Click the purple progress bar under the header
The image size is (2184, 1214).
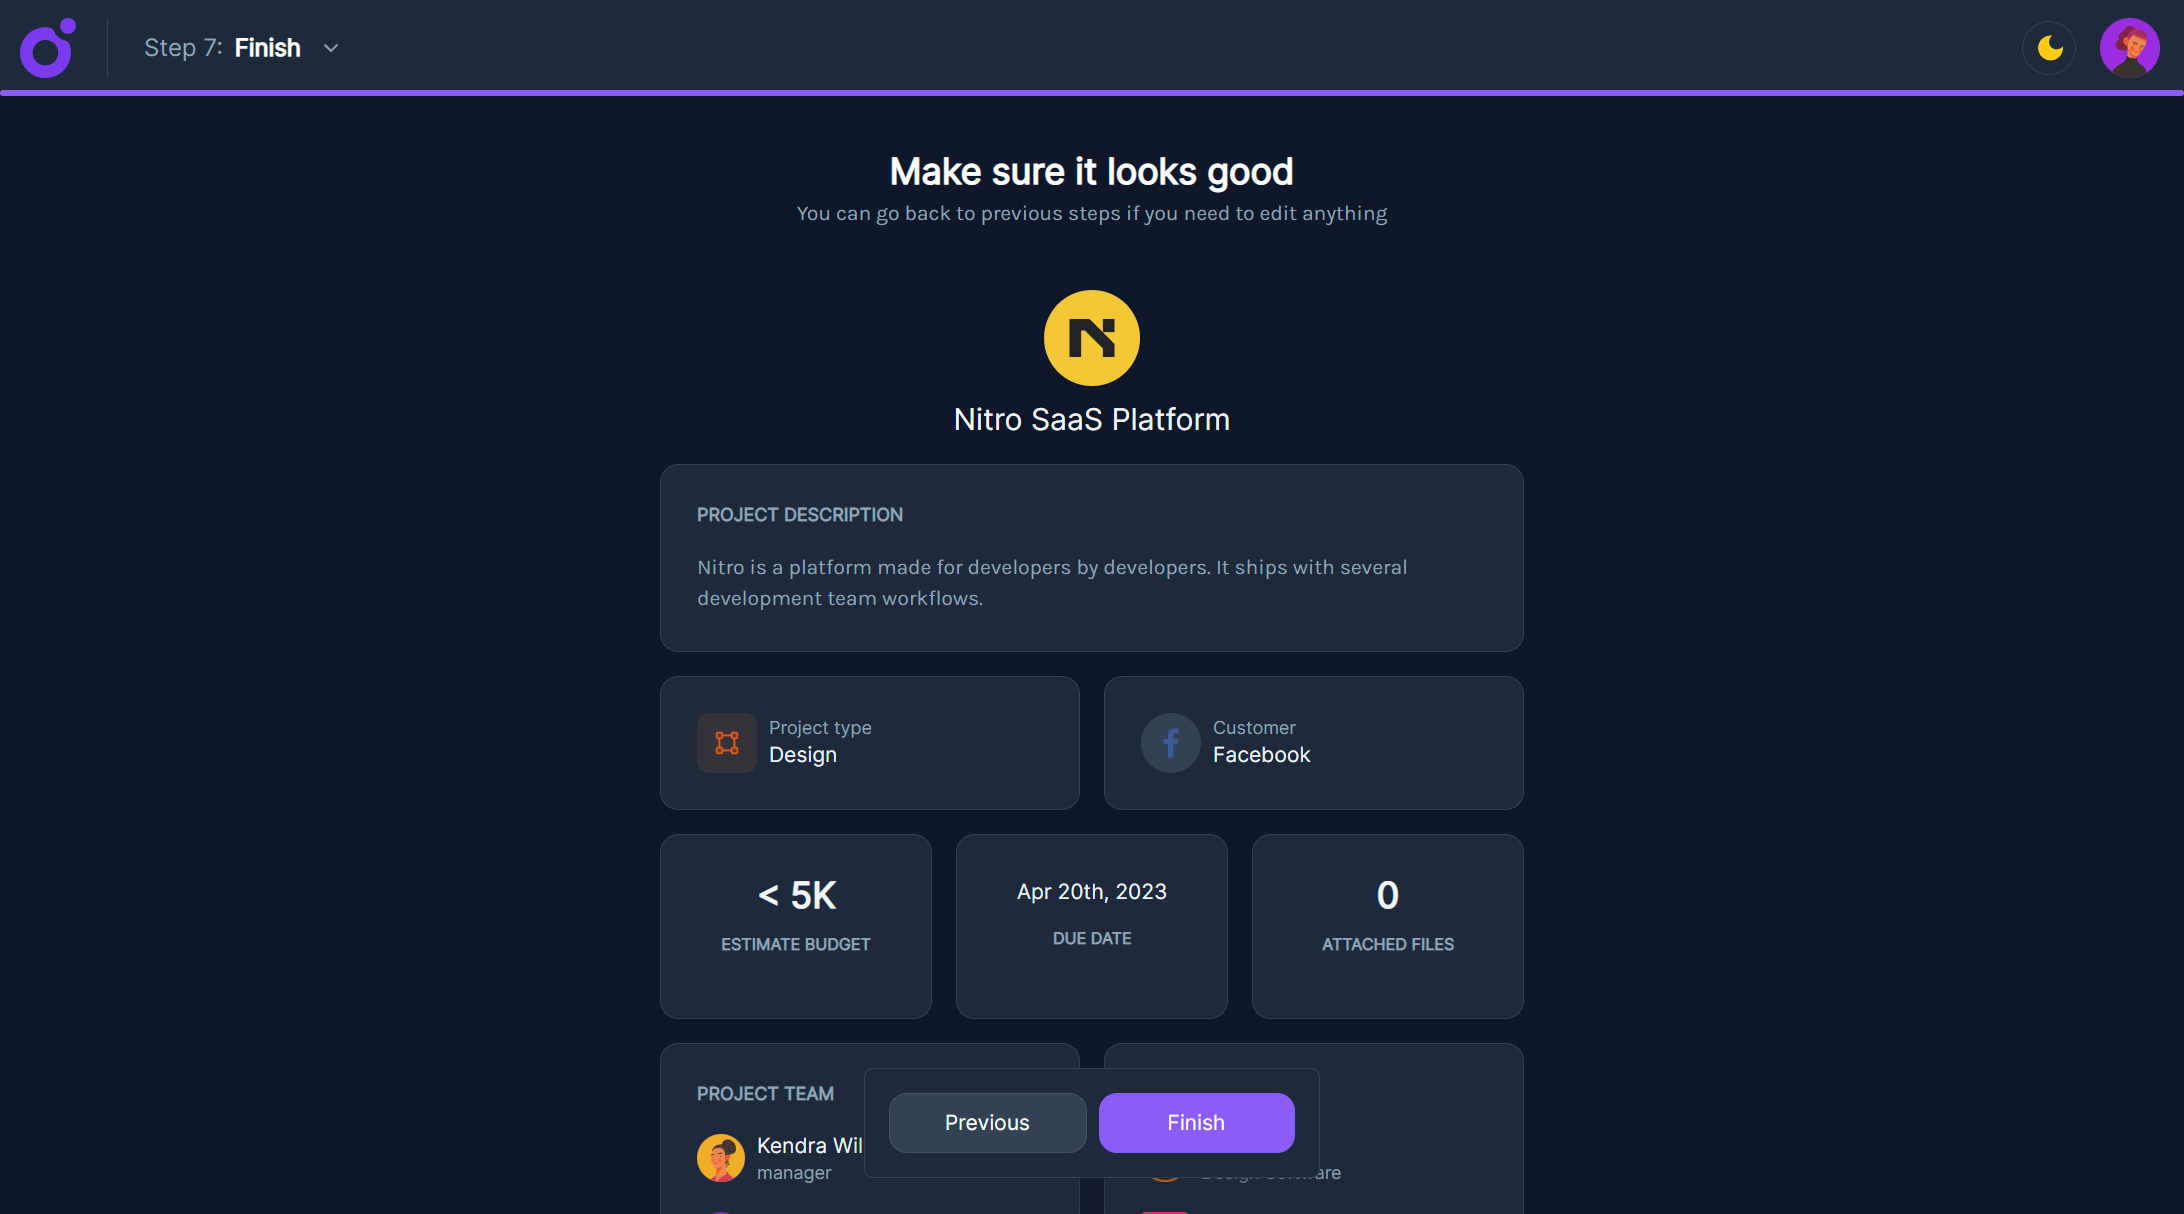(1092, 93)
